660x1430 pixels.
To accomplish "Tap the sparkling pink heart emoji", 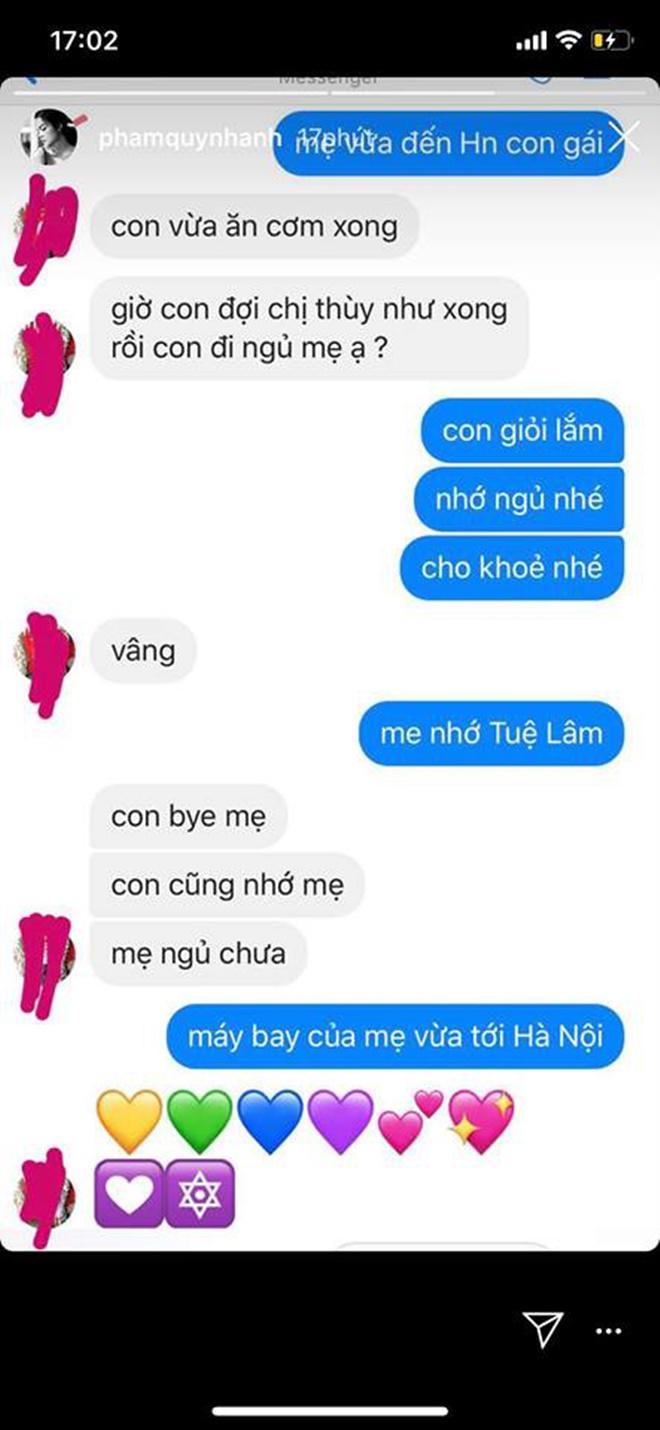I will pyautogui.click(x=482, y=1121).
